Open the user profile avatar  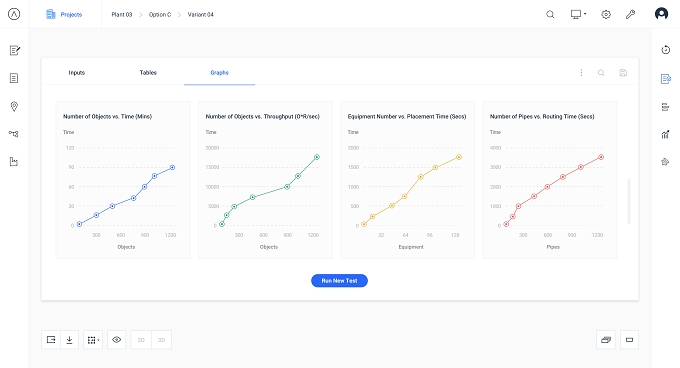[661, 14]
